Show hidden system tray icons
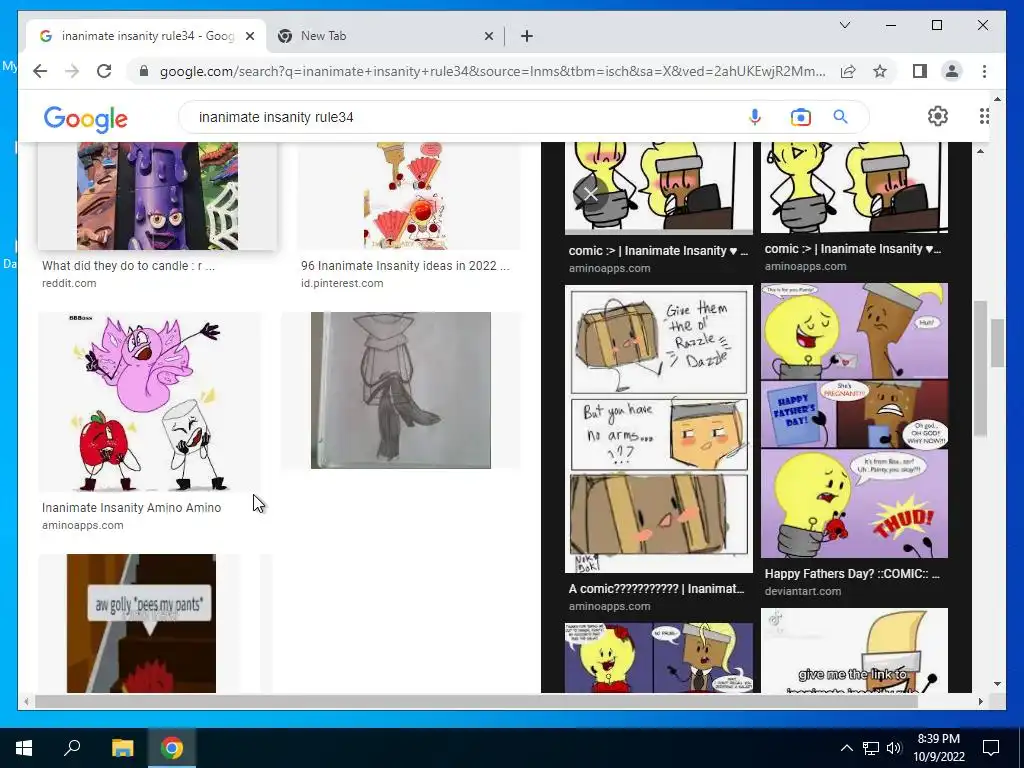The image size is (1024, 768). point(846,748)
